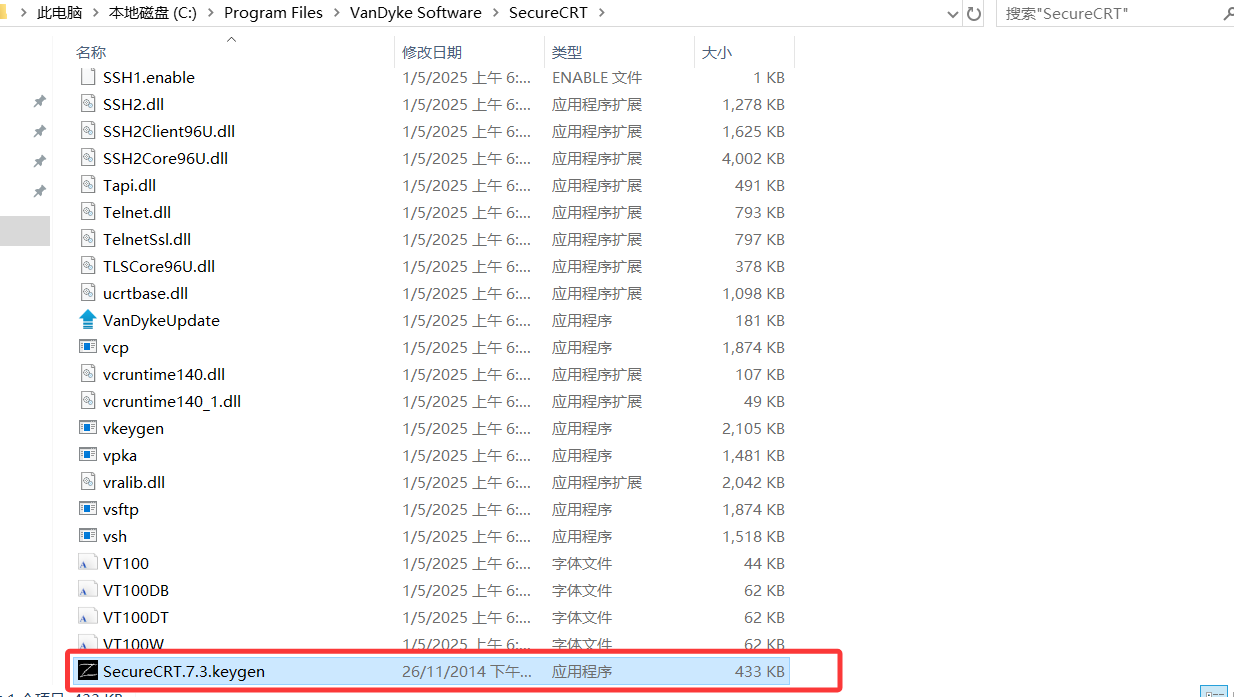This screenshot has width=1234, height=697.
Task: Click the ucrtbase.dll file icon
Action: coord(88,293)
